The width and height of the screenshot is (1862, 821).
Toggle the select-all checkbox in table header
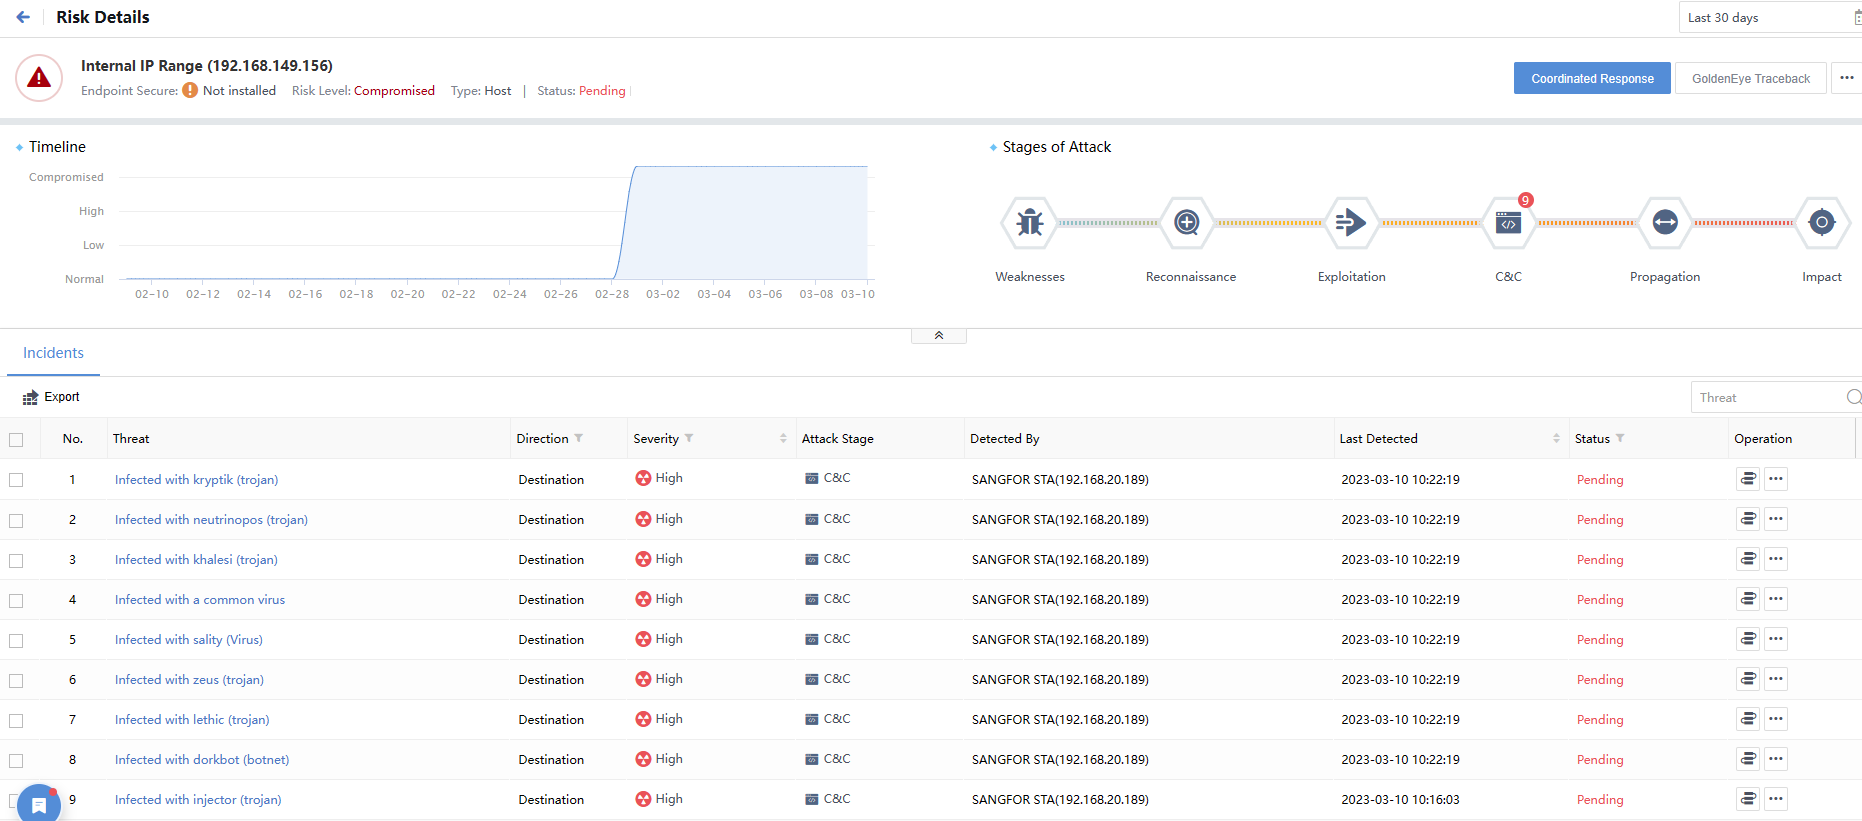pos(16,440)
